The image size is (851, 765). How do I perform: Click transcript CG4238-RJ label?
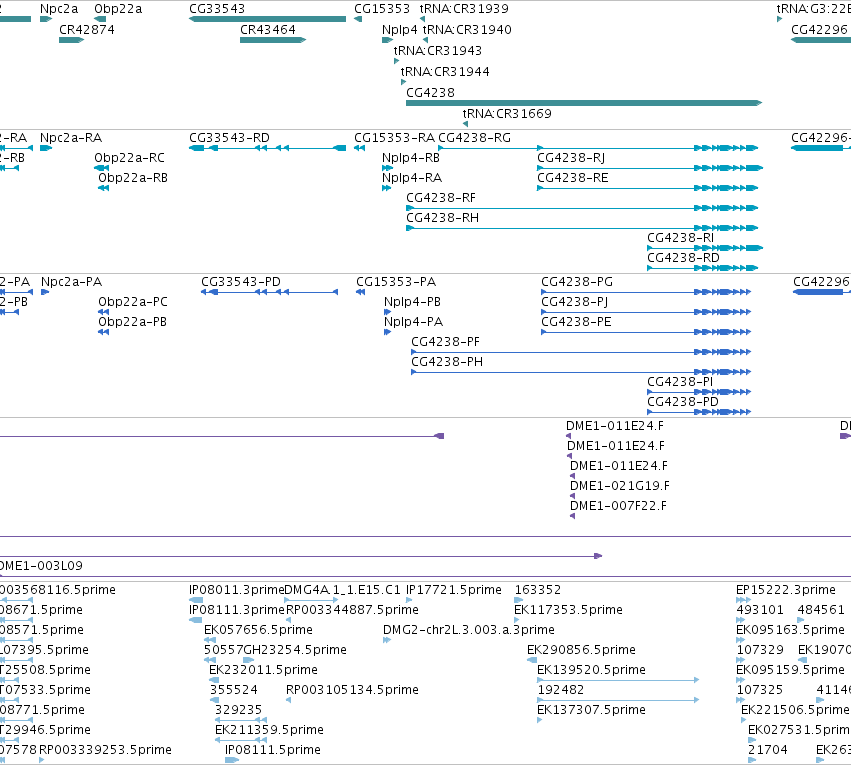tap(571, 158)
